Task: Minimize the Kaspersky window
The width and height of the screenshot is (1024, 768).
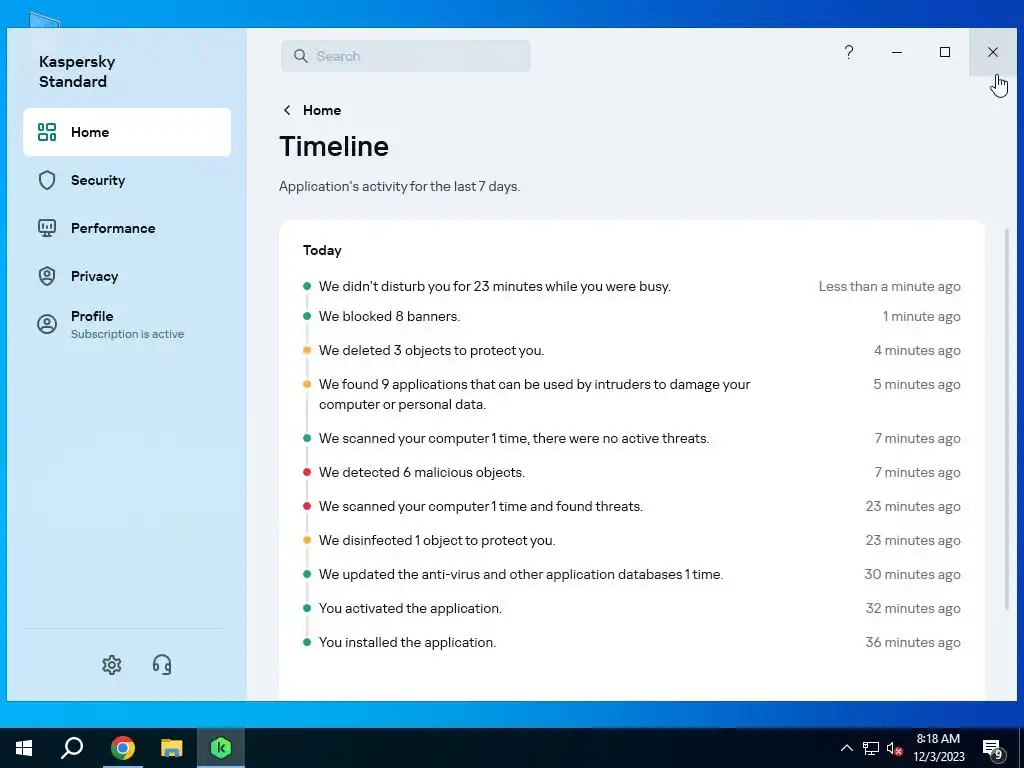Action: coord(897,52)
